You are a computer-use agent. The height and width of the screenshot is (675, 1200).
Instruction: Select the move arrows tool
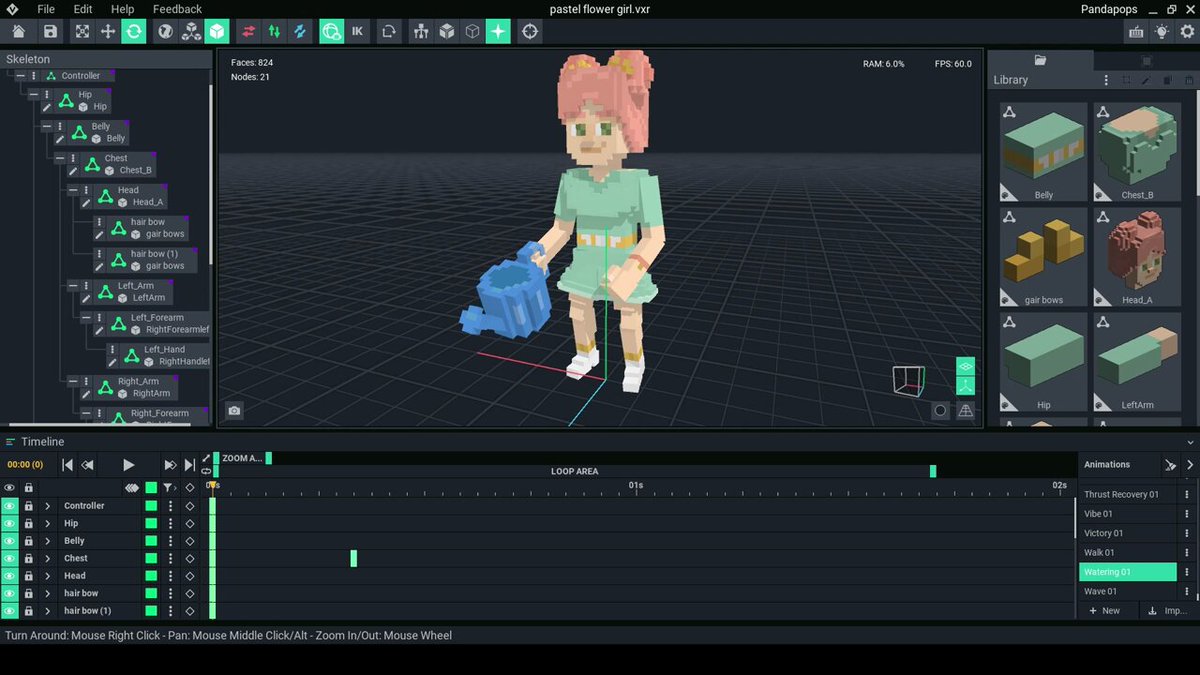pyautogui.click(x=108, y=32)
